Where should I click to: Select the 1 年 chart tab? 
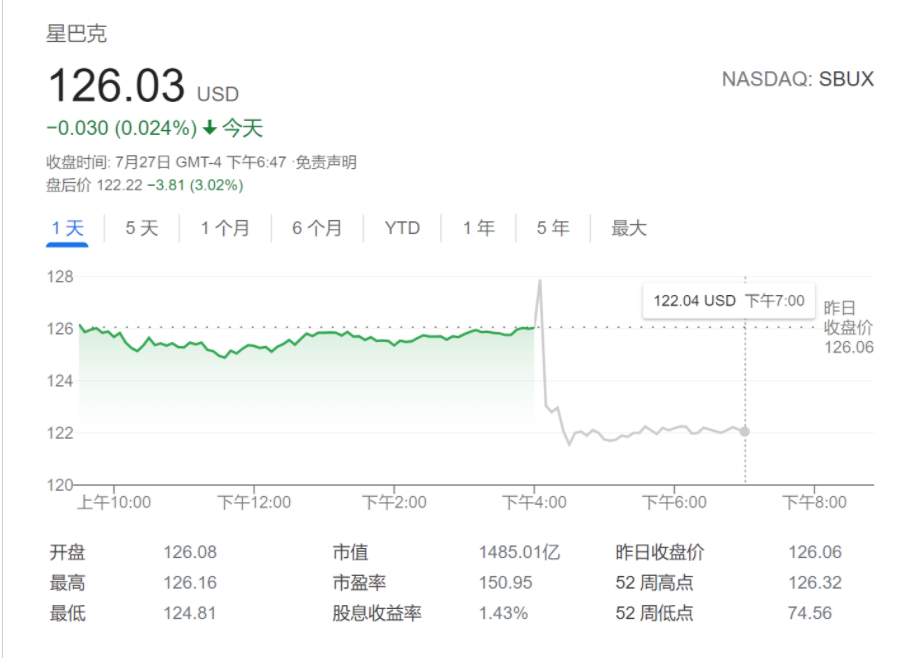[x=479, y=228]
